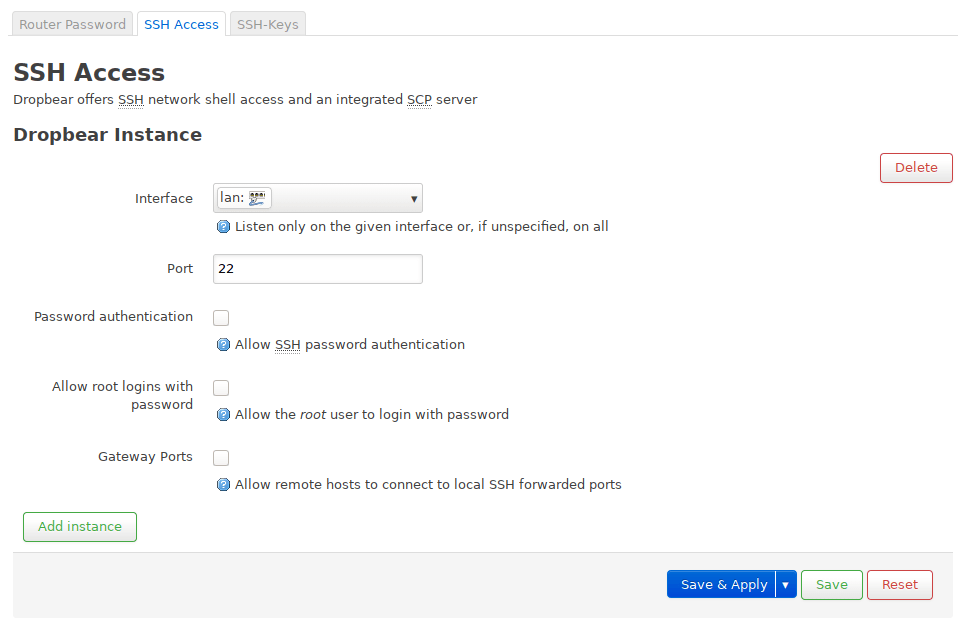Image resolution: width=965 pixels, height=627 pixels.
Task: Click the Save & Apply button
Action: click(x=723, y=585)
